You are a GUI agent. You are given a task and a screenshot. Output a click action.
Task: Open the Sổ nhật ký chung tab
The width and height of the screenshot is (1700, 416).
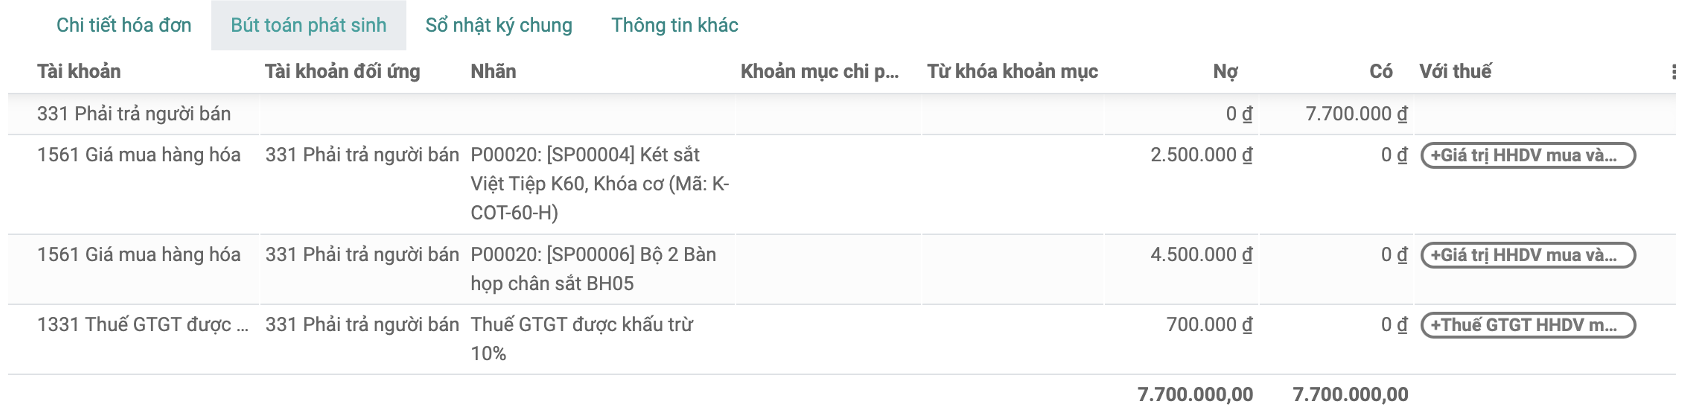(x=499, y=25)
